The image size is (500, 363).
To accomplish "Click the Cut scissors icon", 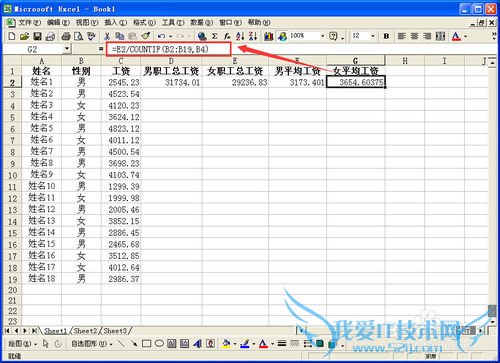I will (x=107, y=36).
